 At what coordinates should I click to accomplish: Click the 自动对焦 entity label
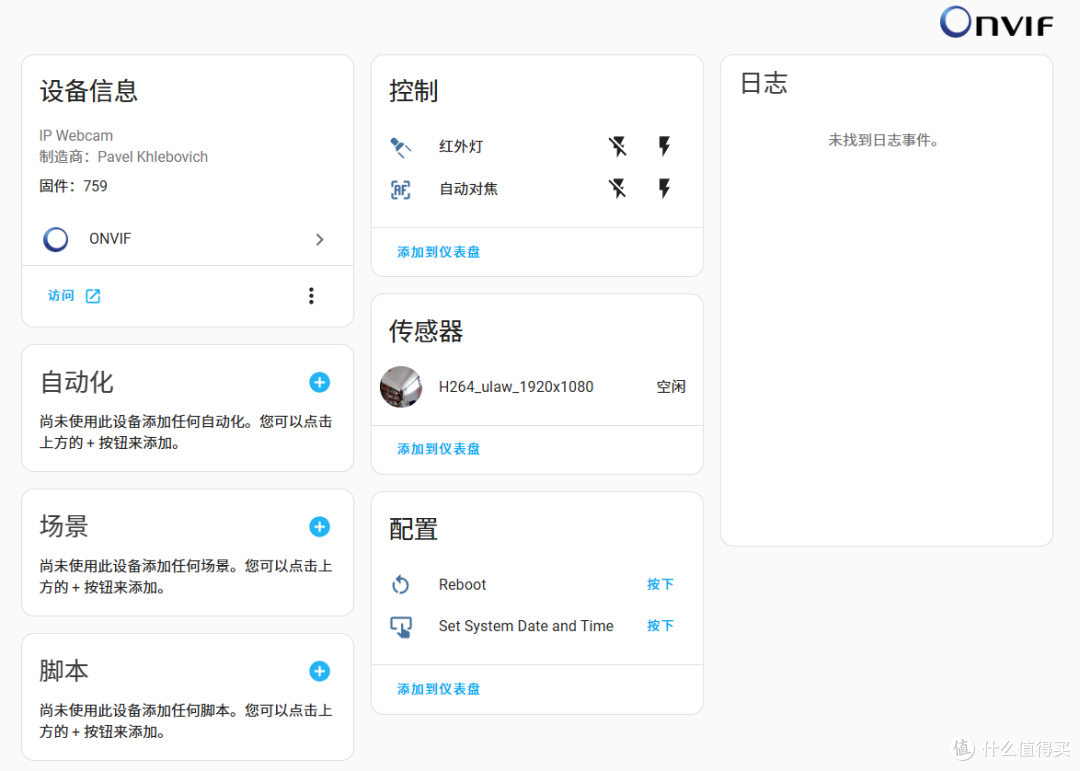coord(468,189)
